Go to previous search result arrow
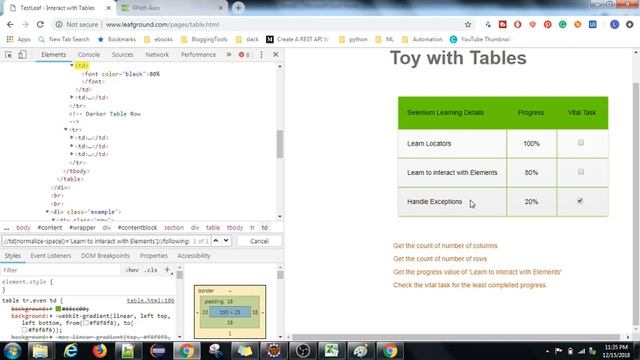The height and width of the screenshot is (360, 640). pos(216,241)
